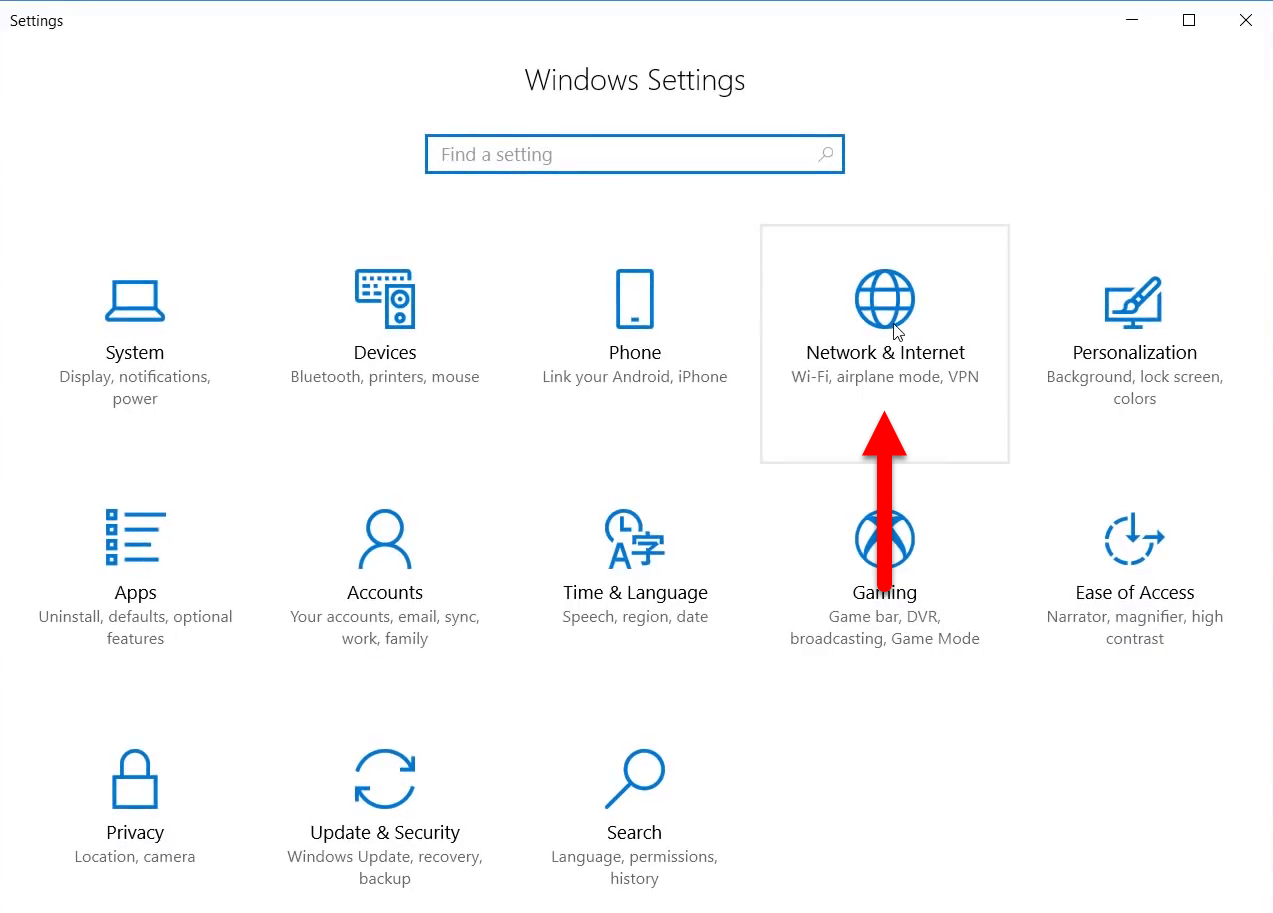Click "Game bar, DVR, broadcasting, Game Mode" text
This screenshot has height=913, width=1273.
tap(885, 628)
